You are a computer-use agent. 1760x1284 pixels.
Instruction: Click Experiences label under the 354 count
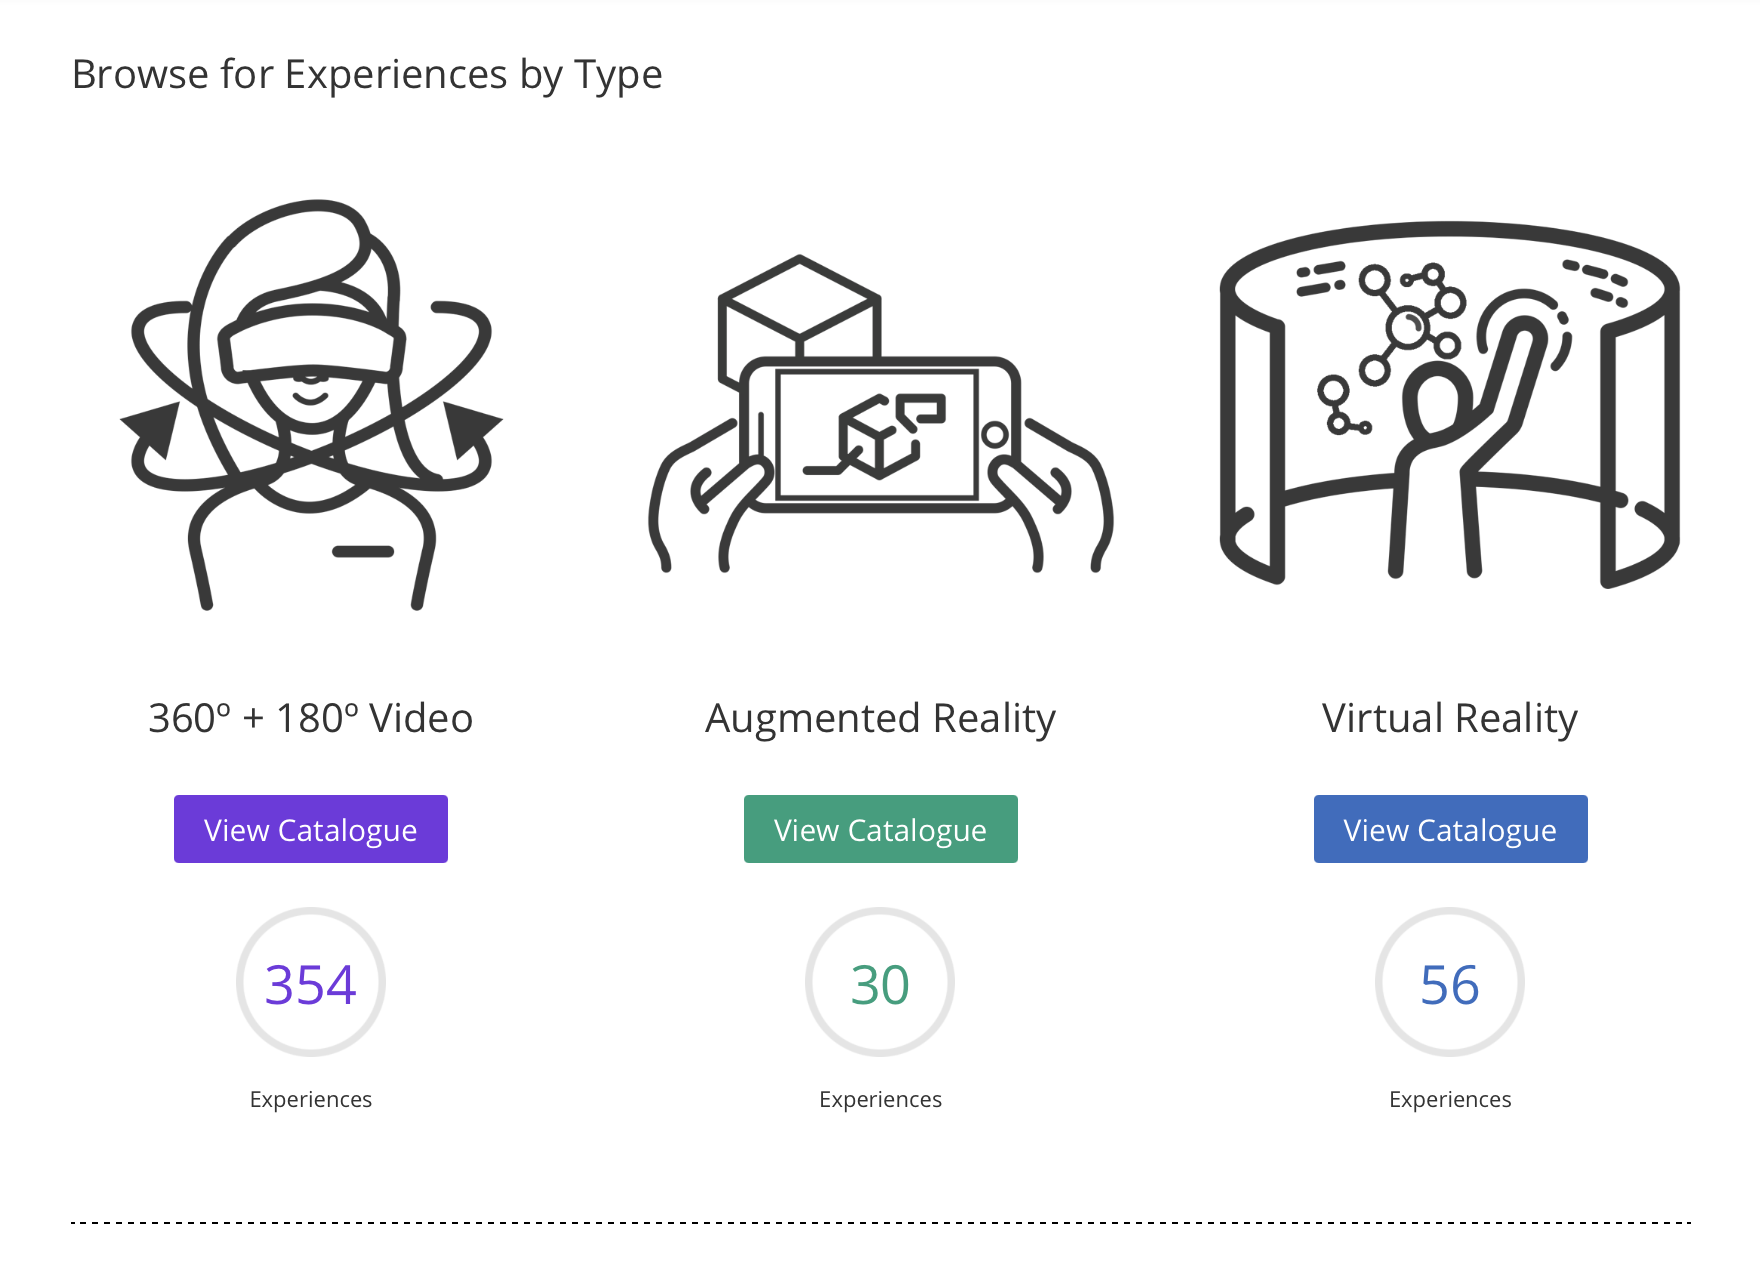coord(311,1099)
